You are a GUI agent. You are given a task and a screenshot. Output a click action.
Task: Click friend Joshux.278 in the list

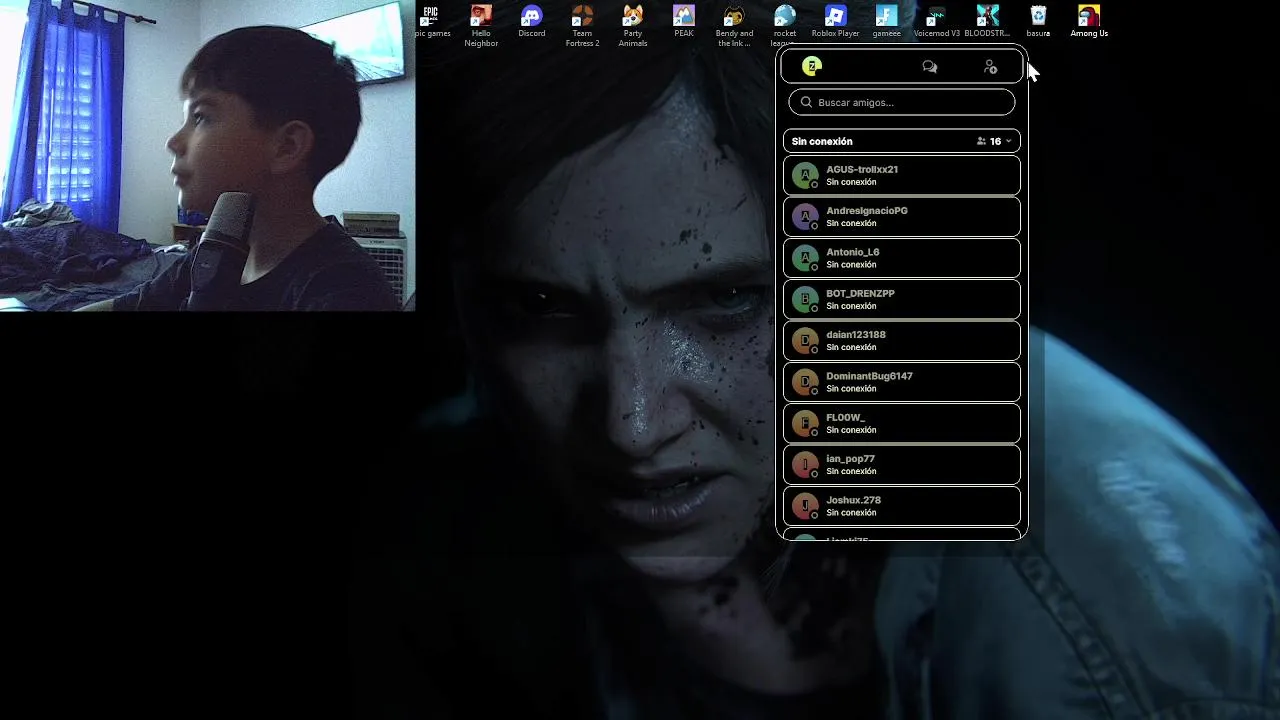point(902,506)
